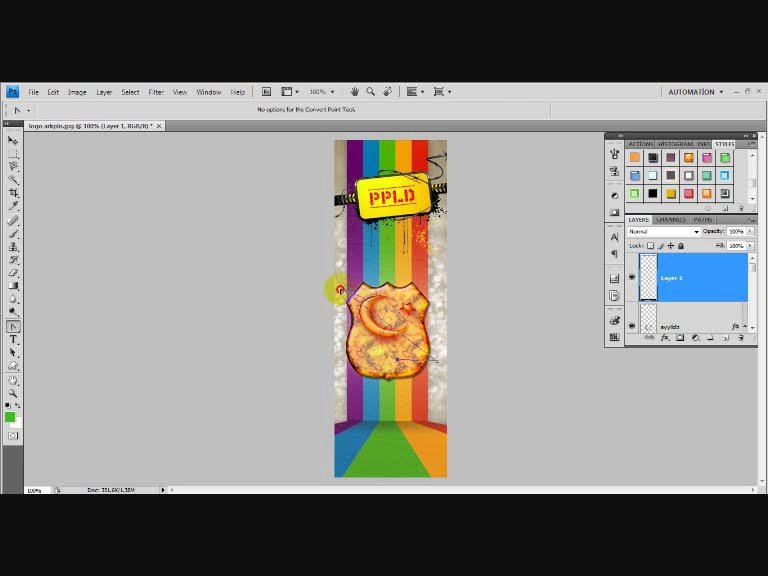Click the Zoom tool in application bar

click(371, 92)
